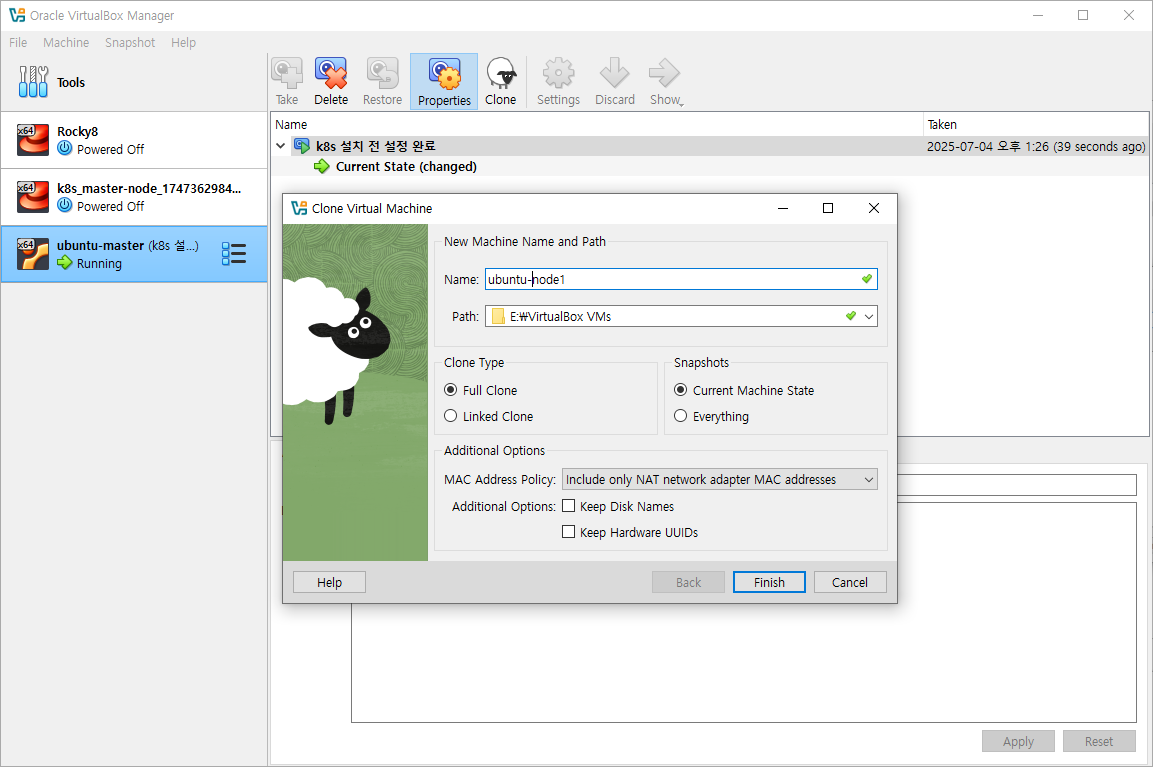Click the Reset button in snapshot pane

click(1099, 741)
